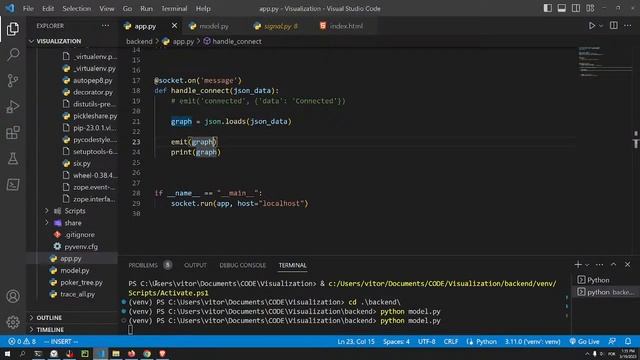Change encoding via UTF-8 in the status bar
Screen dimensions: 640x360
427,341
